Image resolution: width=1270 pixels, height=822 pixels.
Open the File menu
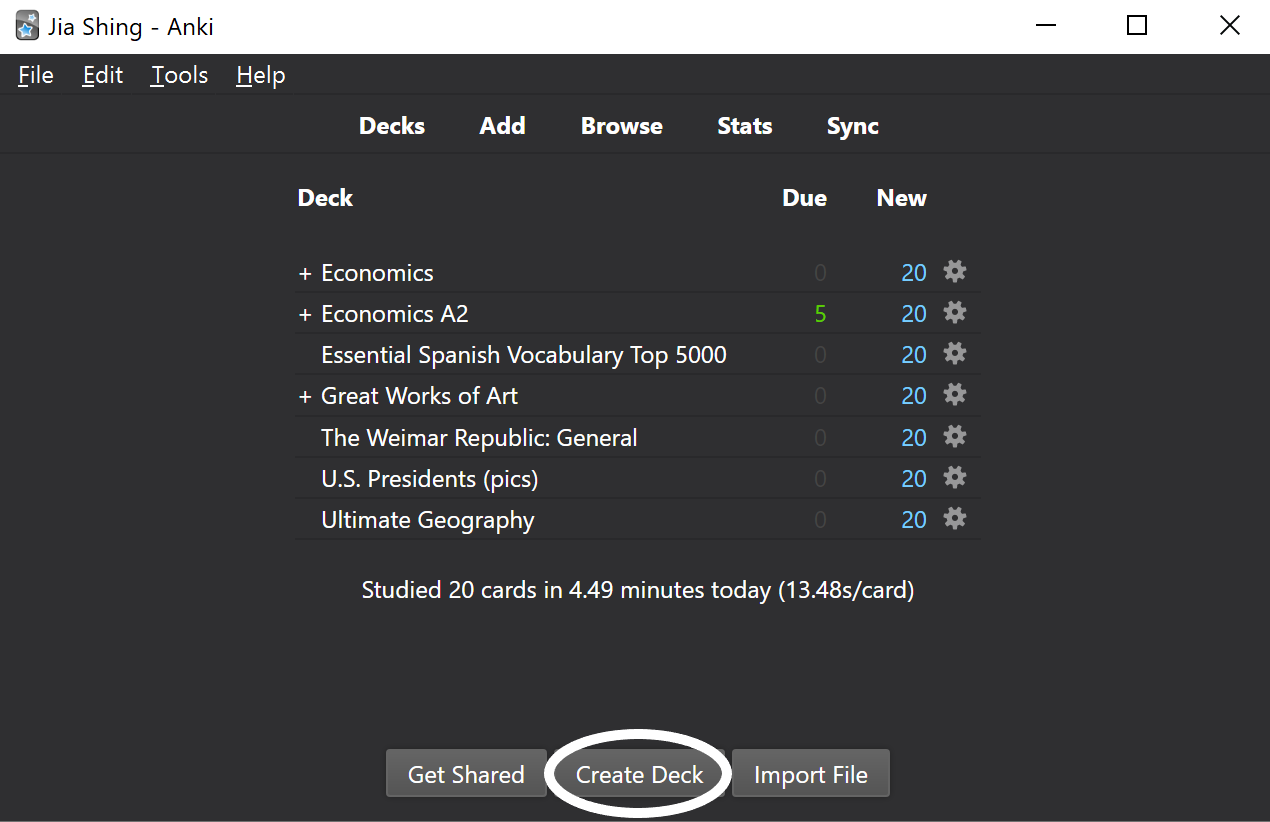(36, 75)
